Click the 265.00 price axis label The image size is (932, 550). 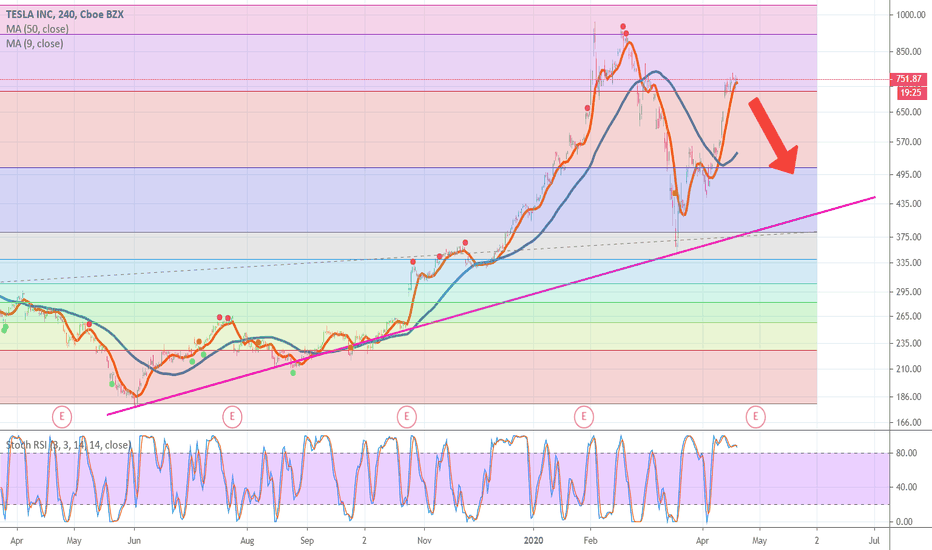point(909,316)
